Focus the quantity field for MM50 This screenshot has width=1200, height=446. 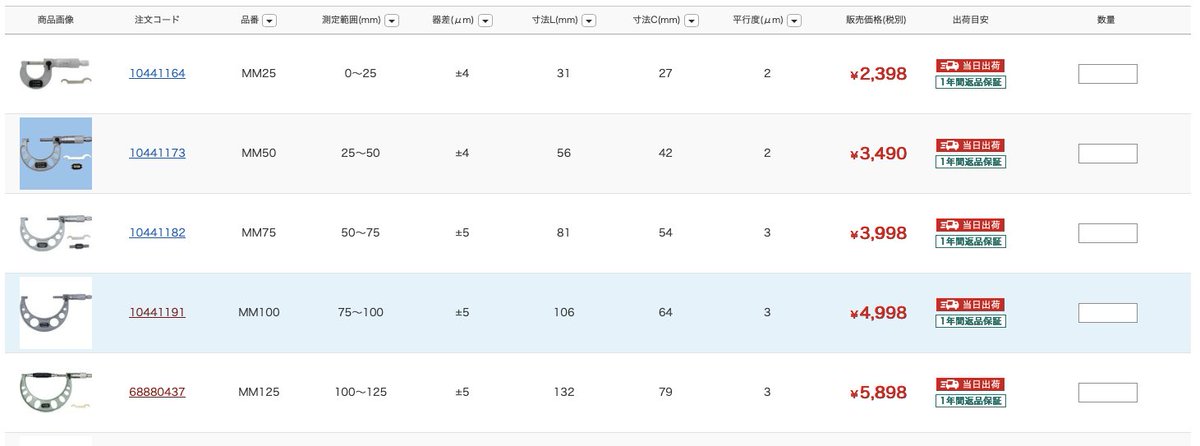click(x=1107, y=154)
